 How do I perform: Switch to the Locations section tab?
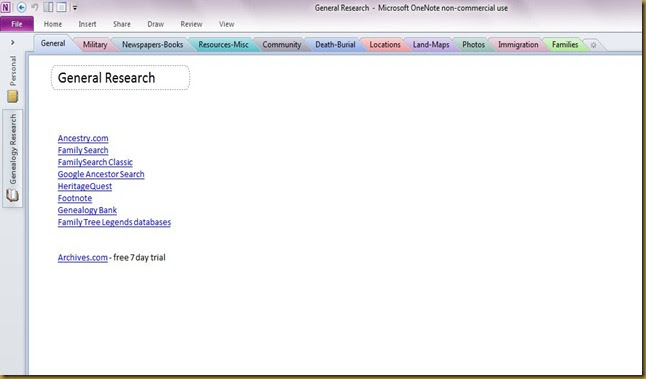point(385,44)
